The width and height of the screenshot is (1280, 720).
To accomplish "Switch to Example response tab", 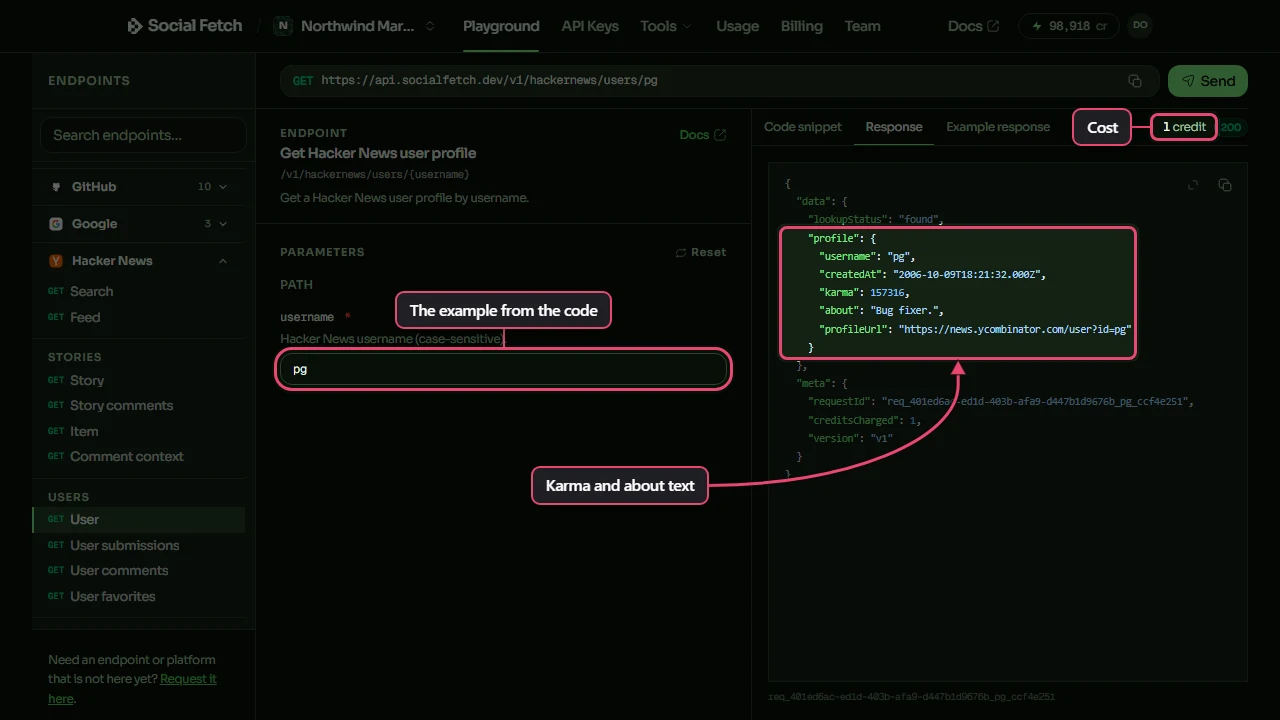I will pyautogui.click(x=998, y=127).
